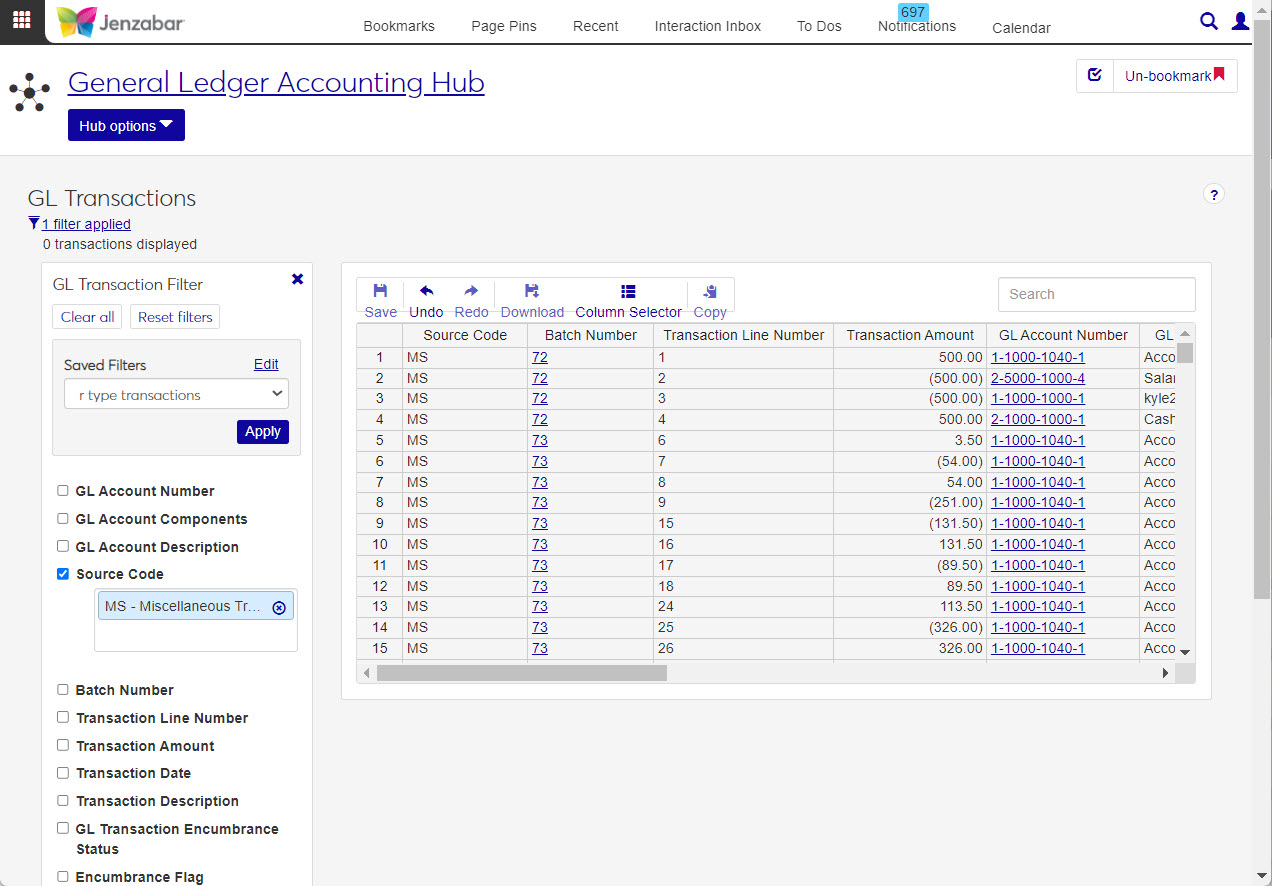Open the user profile icon
This screenshot has height=886, width=1272.
(1240, 21)
